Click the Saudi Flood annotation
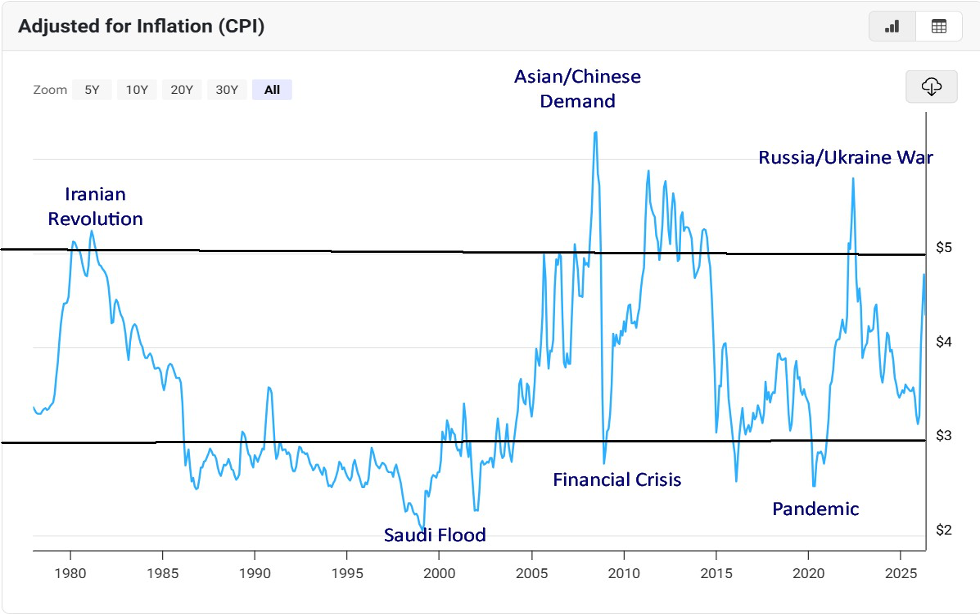 [x=434, y=535]
